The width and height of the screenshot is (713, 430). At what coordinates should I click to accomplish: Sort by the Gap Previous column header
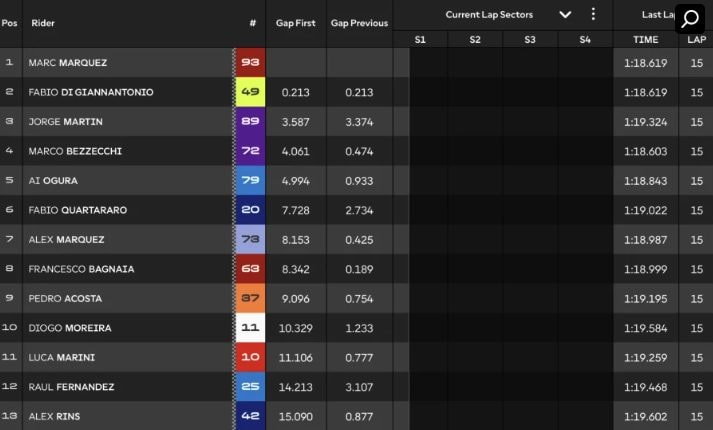tap(359, 22)
